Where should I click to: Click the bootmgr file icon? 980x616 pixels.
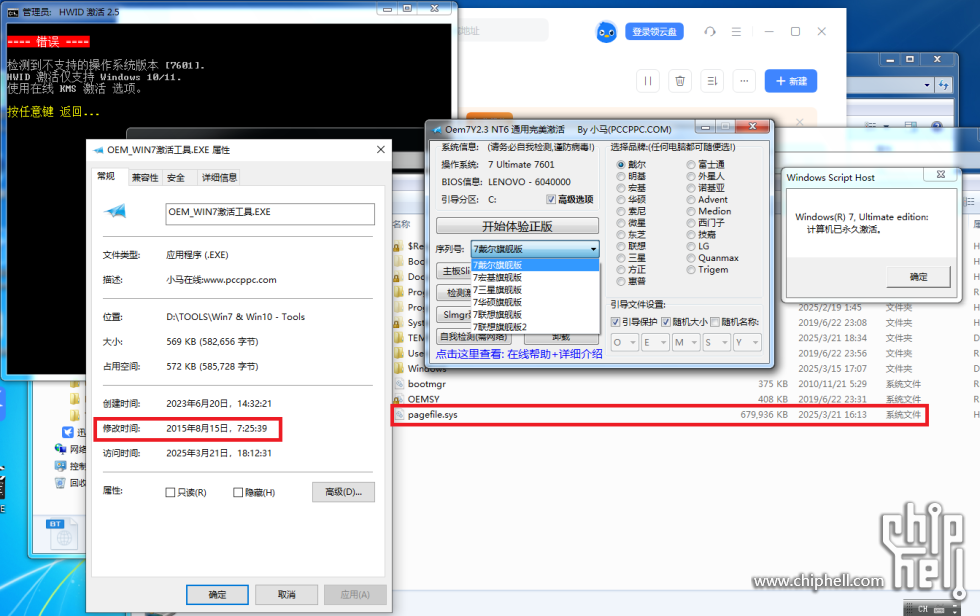[399, 384]
